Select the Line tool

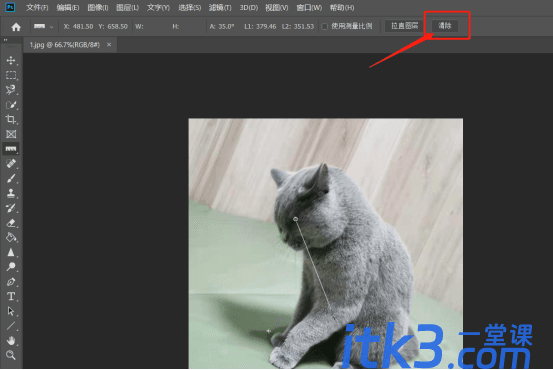(x=11, y=326)
